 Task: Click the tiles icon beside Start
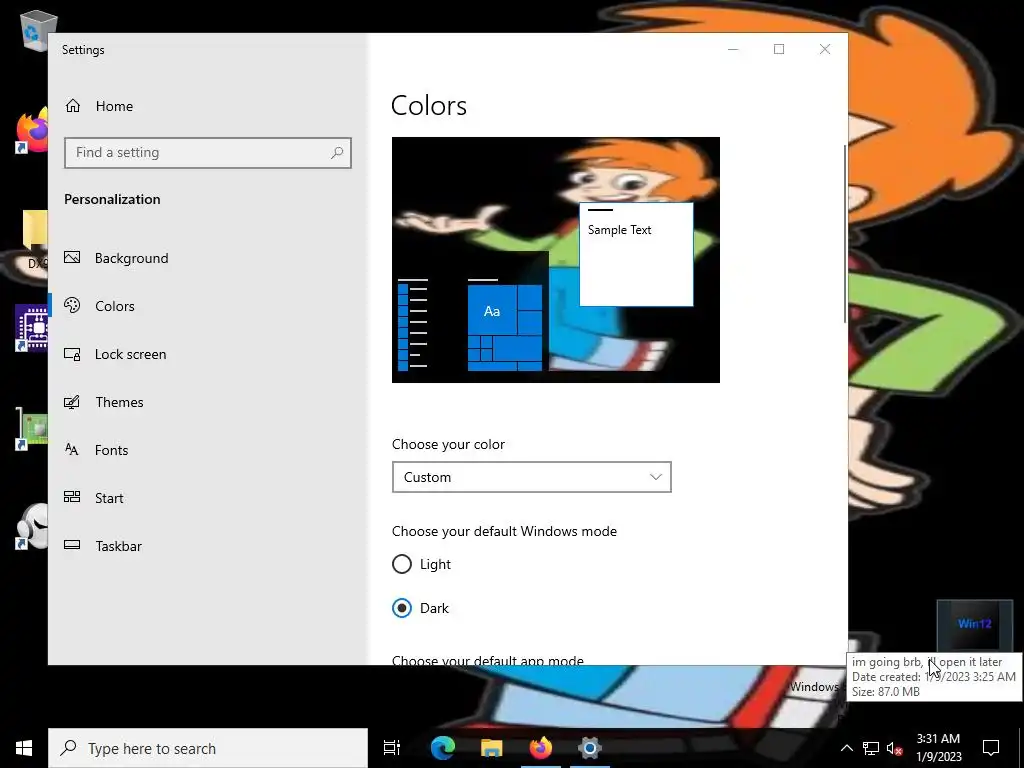click(72, 497)
